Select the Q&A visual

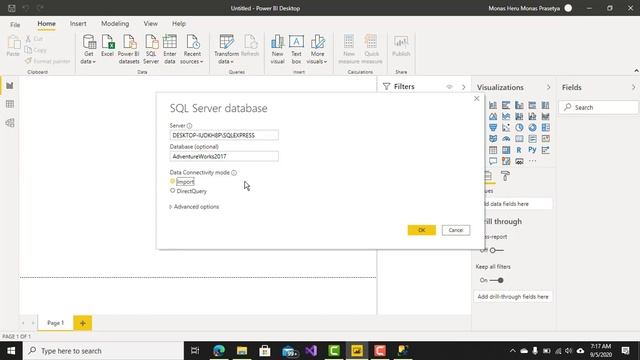493,161
